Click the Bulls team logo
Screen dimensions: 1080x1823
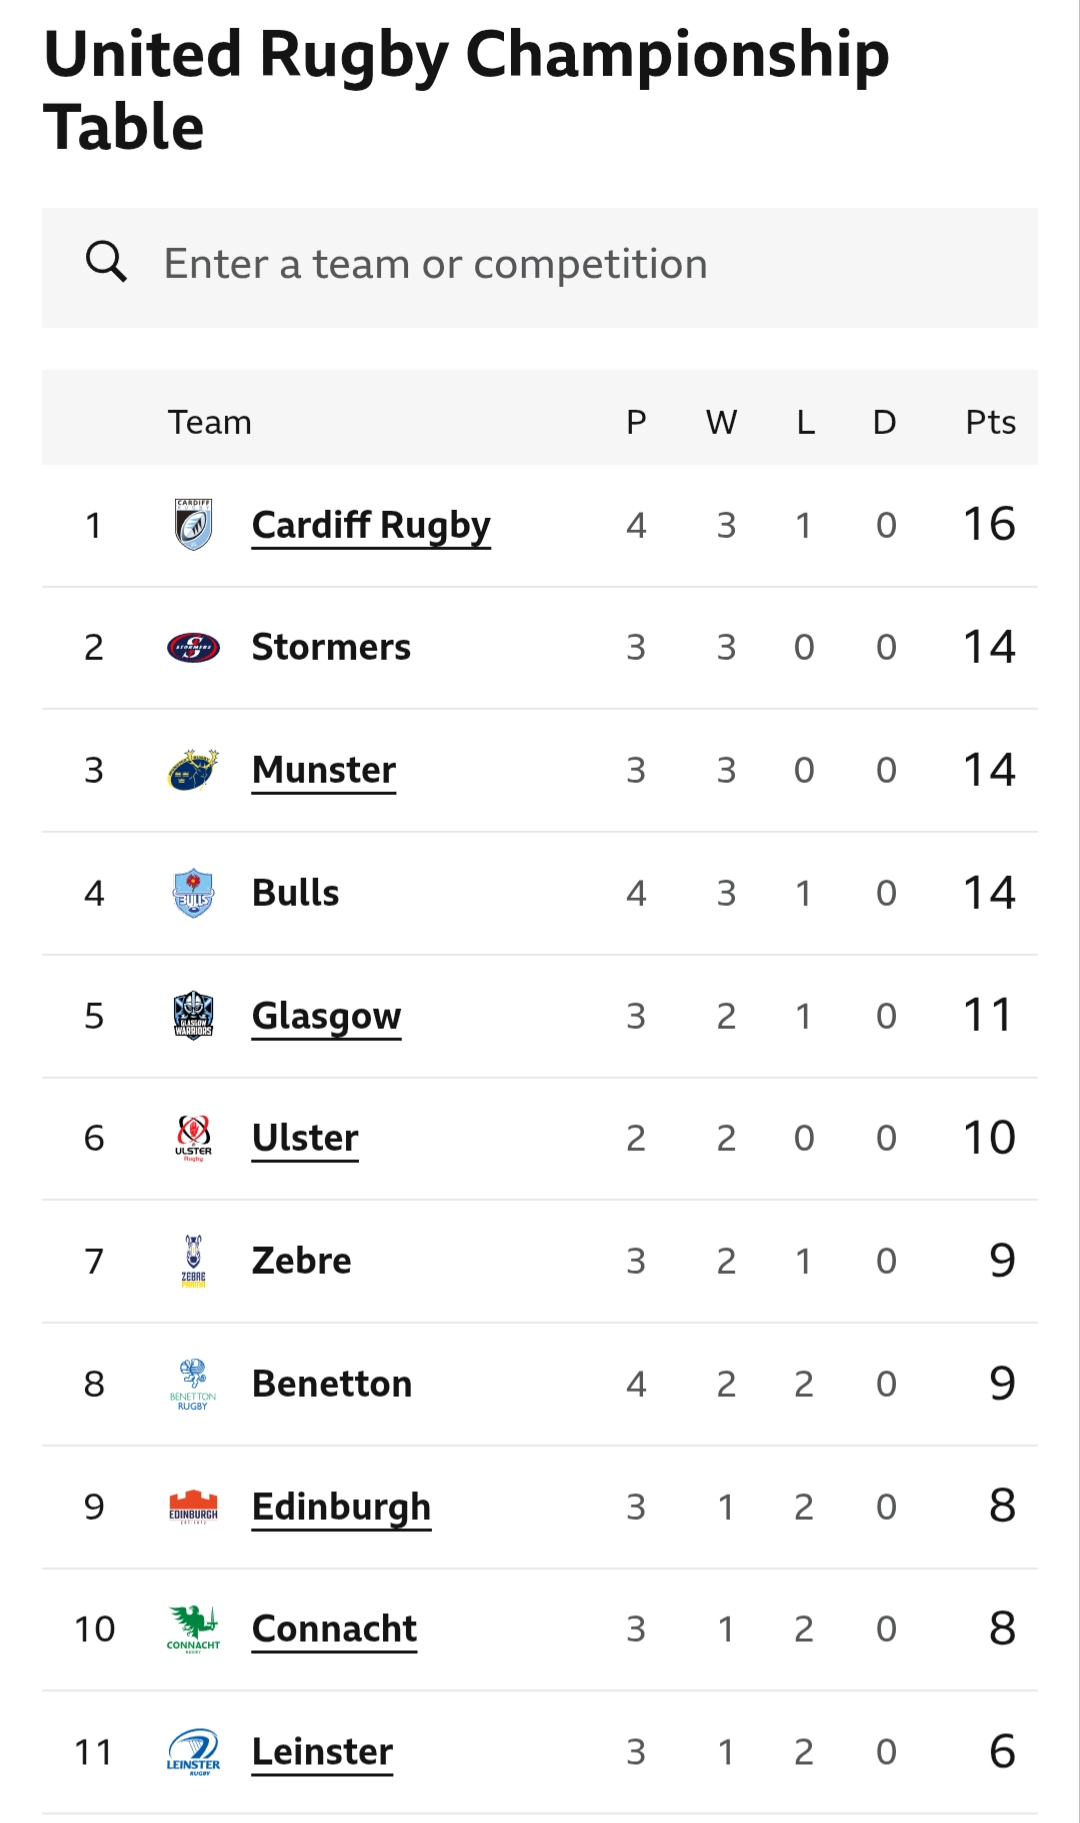pos(193,893)
